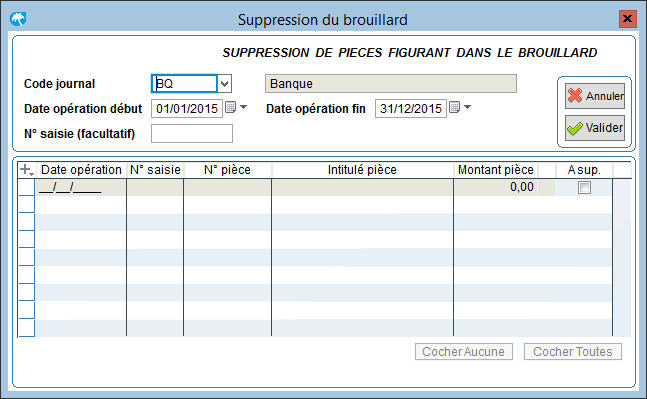Click the Cocher Aucune button
Screen dimensions: 647x399
tap(464, 352)
